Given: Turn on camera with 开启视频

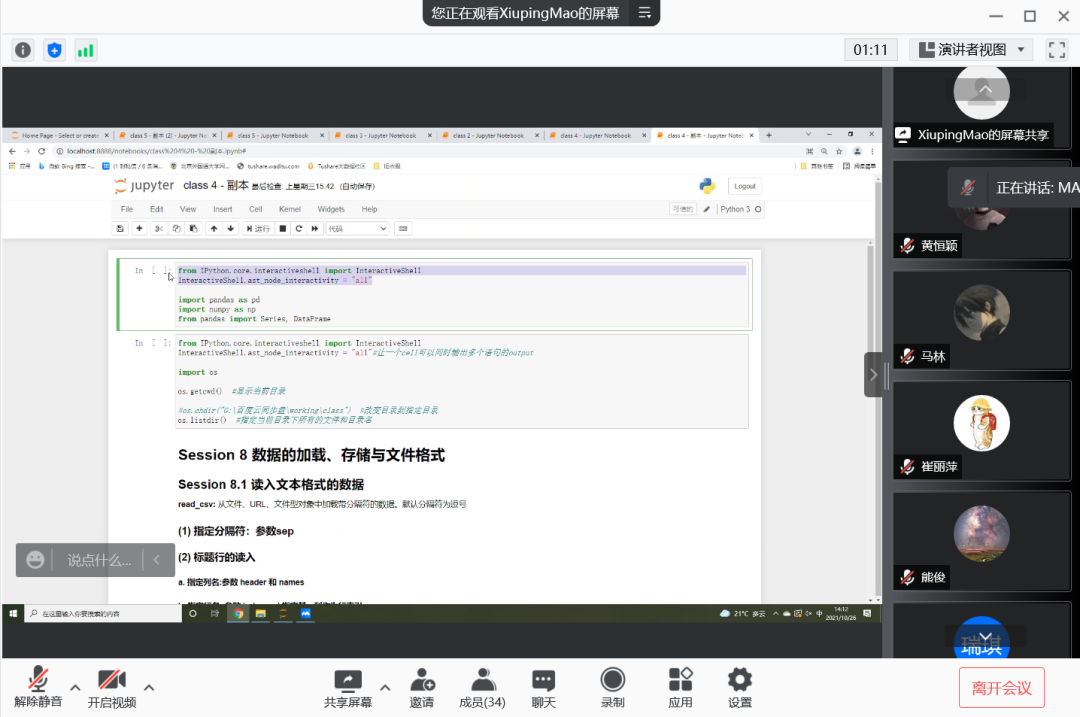Looking at the screenshot, I should (112, 687).
